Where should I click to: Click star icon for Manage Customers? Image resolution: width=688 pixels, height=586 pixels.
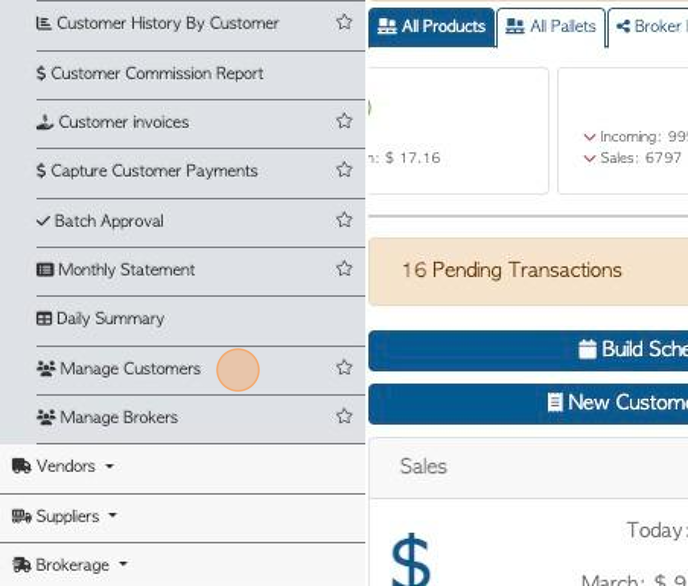click(x=344, y=368)
